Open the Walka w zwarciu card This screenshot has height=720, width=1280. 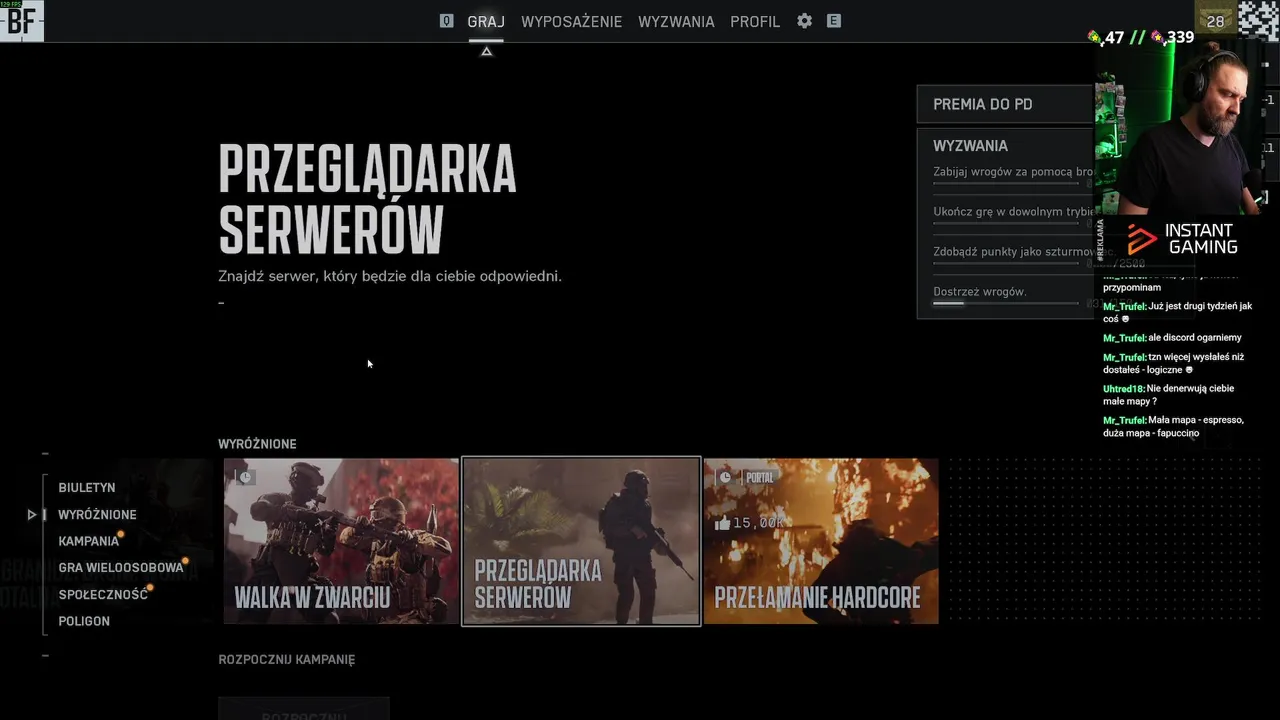coord(341,541)
